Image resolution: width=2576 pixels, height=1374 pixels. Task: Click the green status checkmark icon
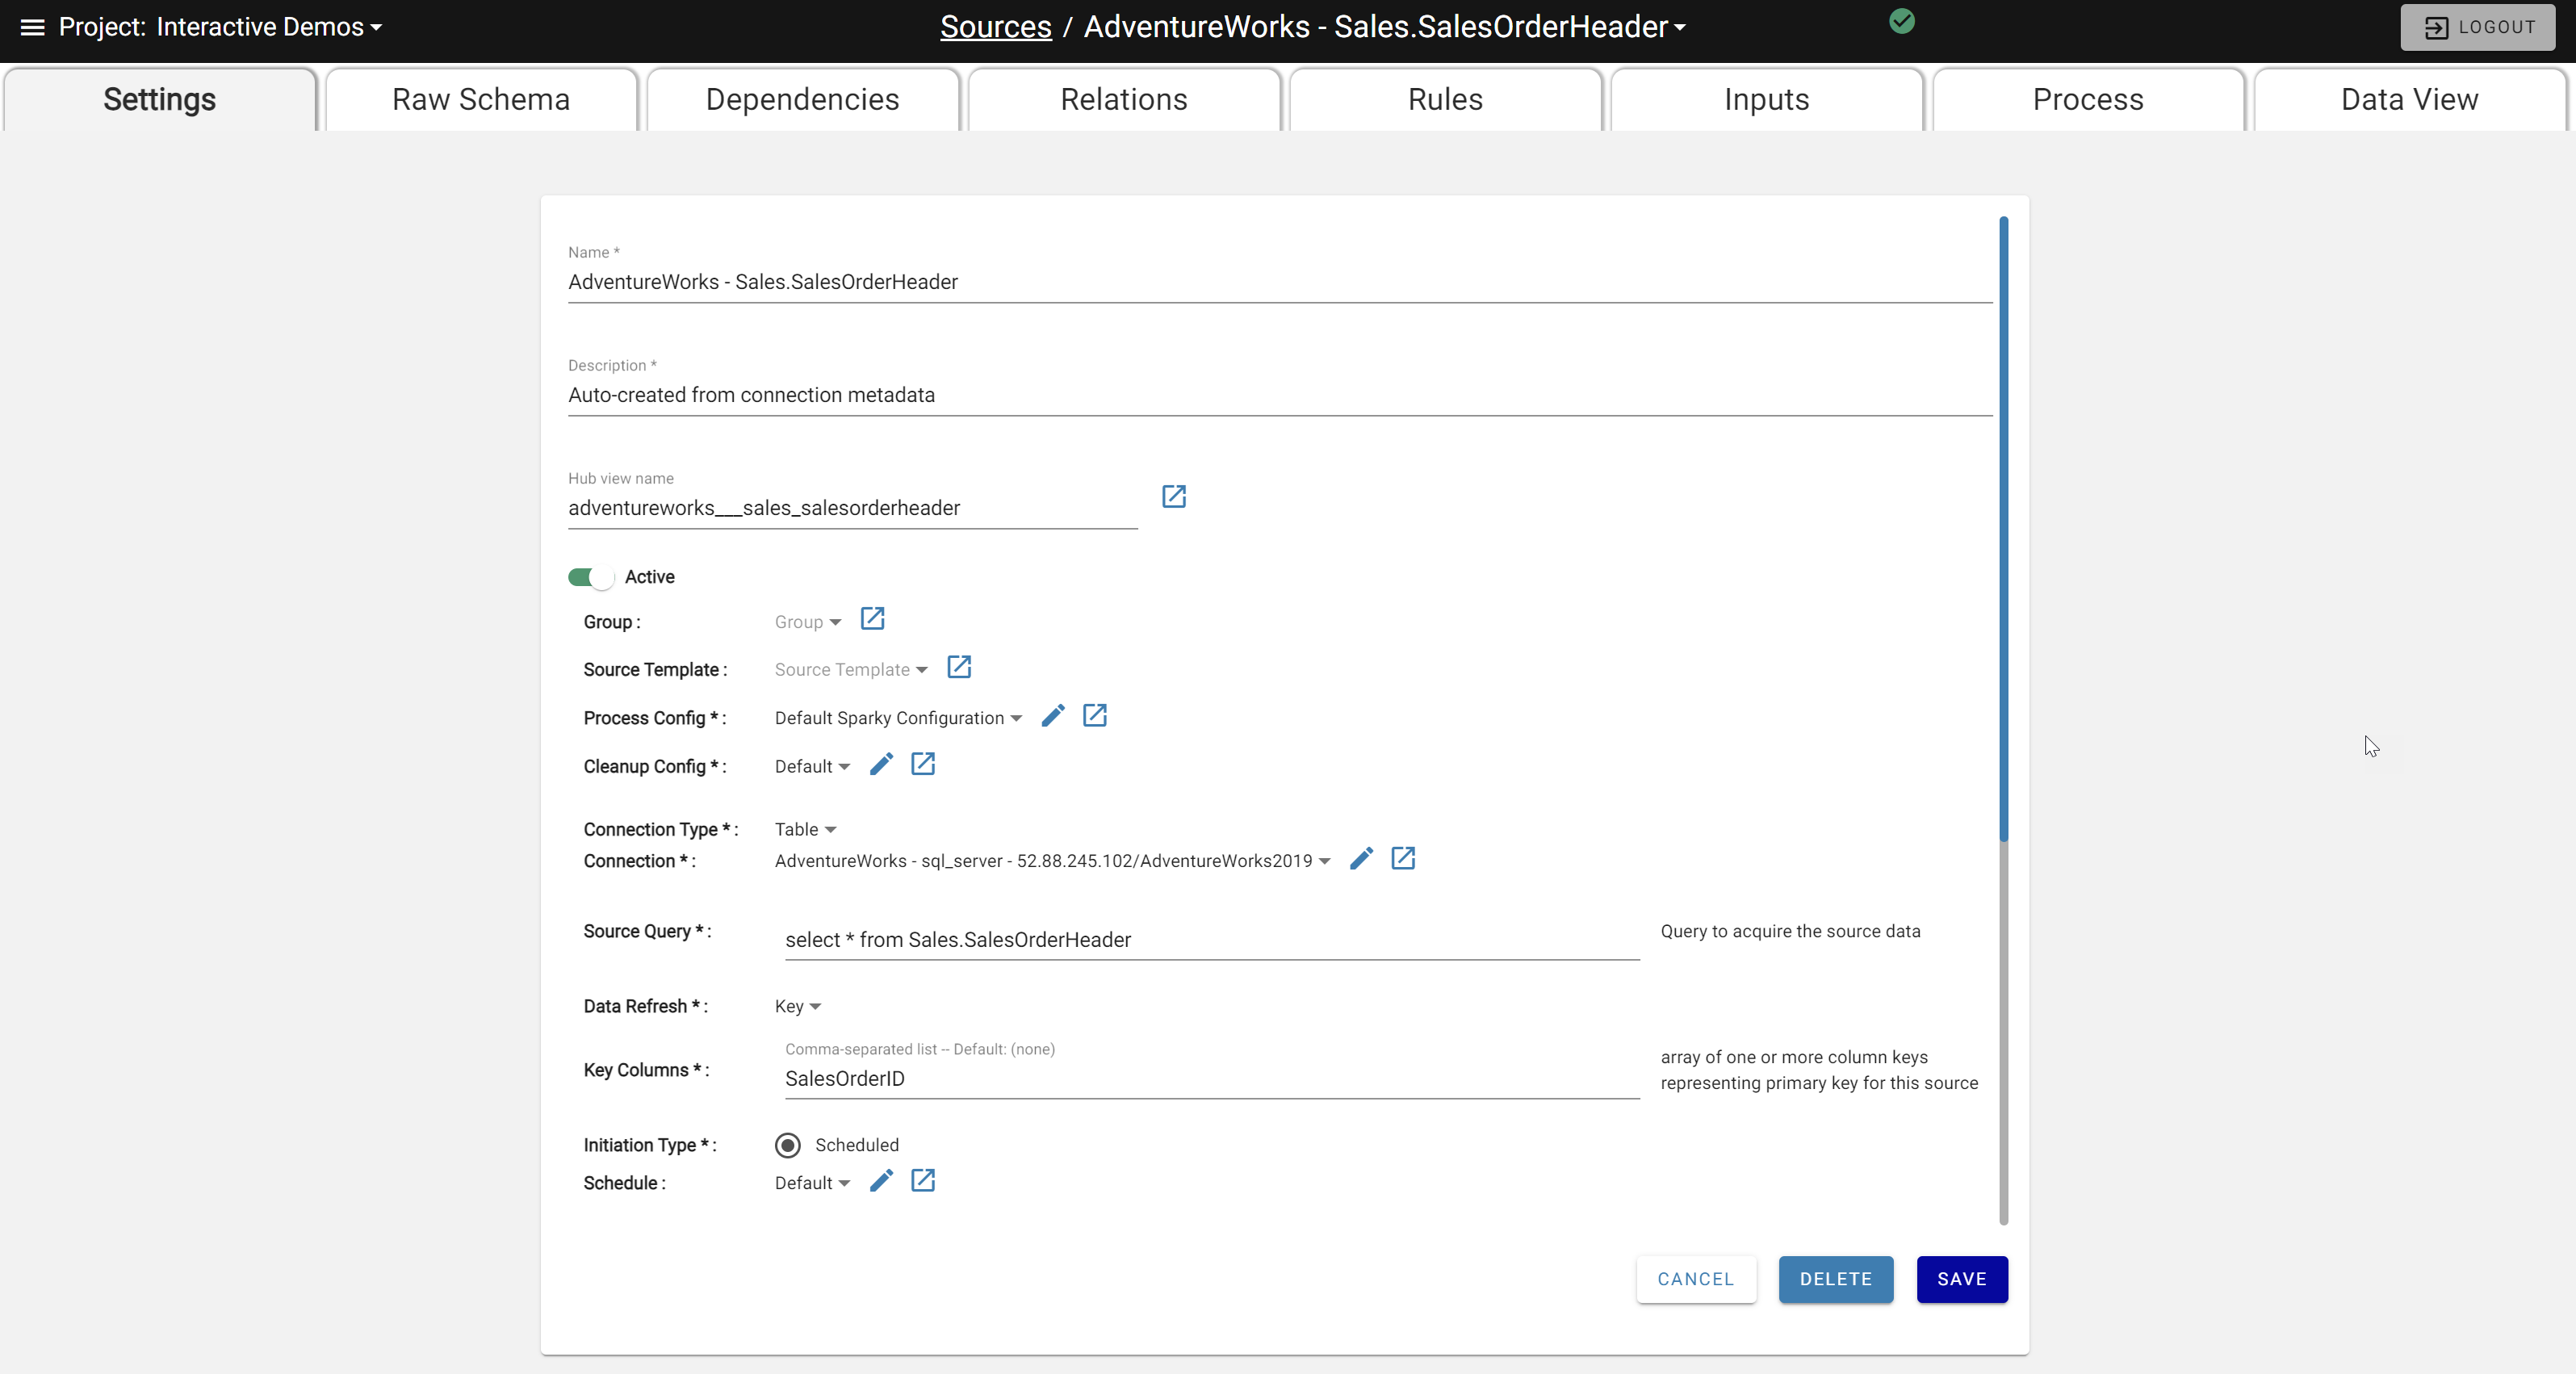1901,22
